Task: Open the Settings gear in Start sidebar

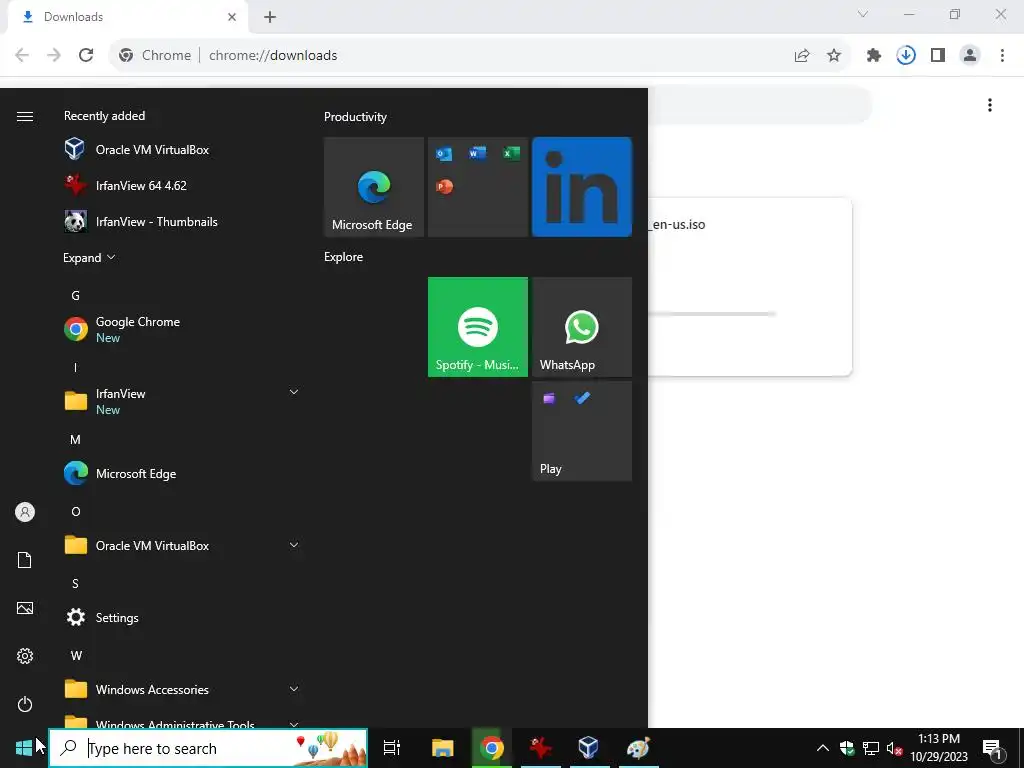Action: pos(25,656)
